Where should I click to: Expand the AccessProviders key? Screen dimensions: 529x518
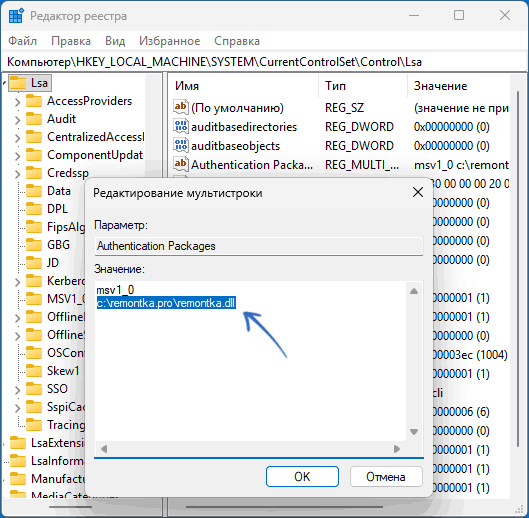coord(18,102)
